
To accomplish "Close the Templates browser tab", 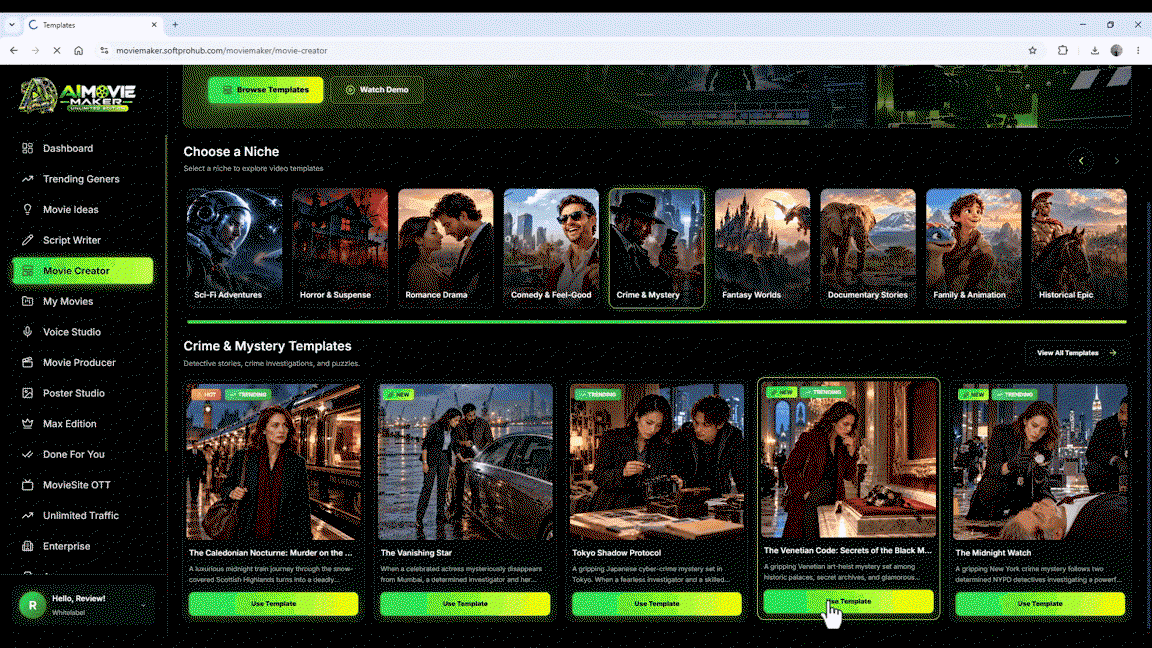I will 154,24.
